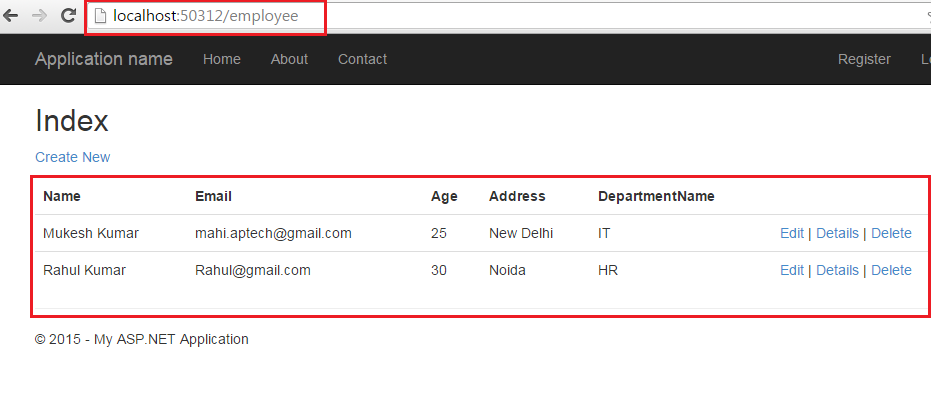Select the Rahul Kumar name cell
This screenshot has width=931, height=407.
84,270
